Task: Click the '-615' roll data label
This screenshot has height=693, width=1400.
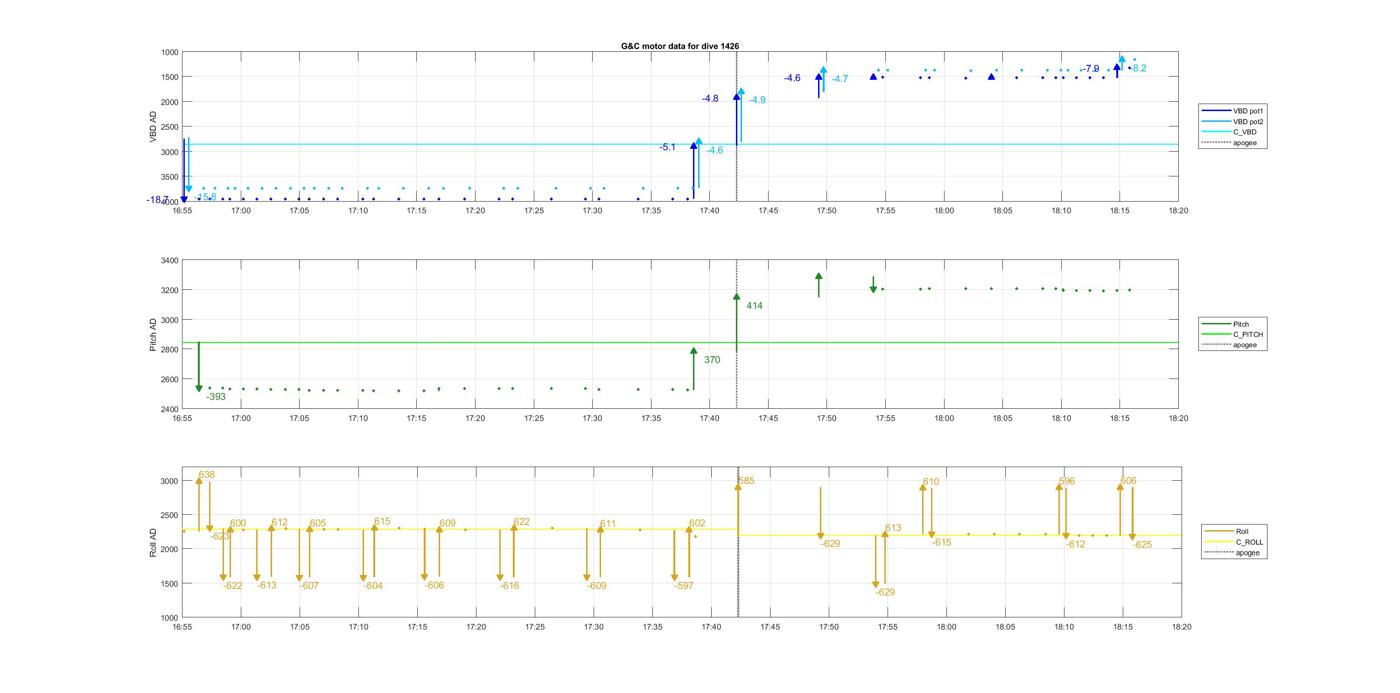Action: click(x=942, y=542)
